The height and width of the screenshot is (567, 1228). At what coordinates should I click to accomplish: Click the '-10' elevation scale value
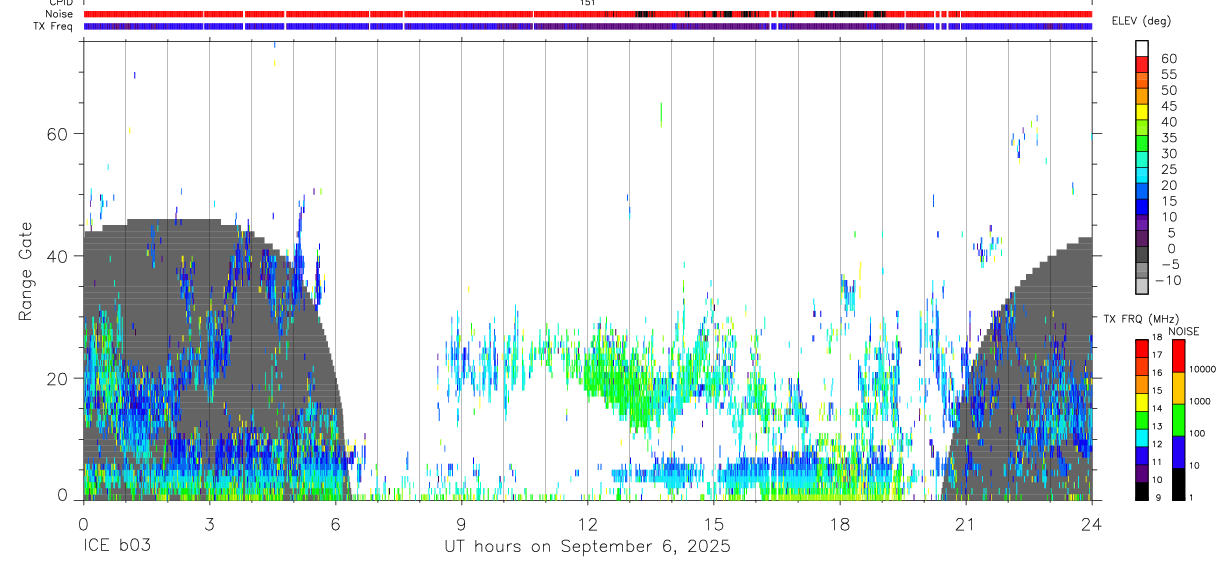(x=1168, y=280)
